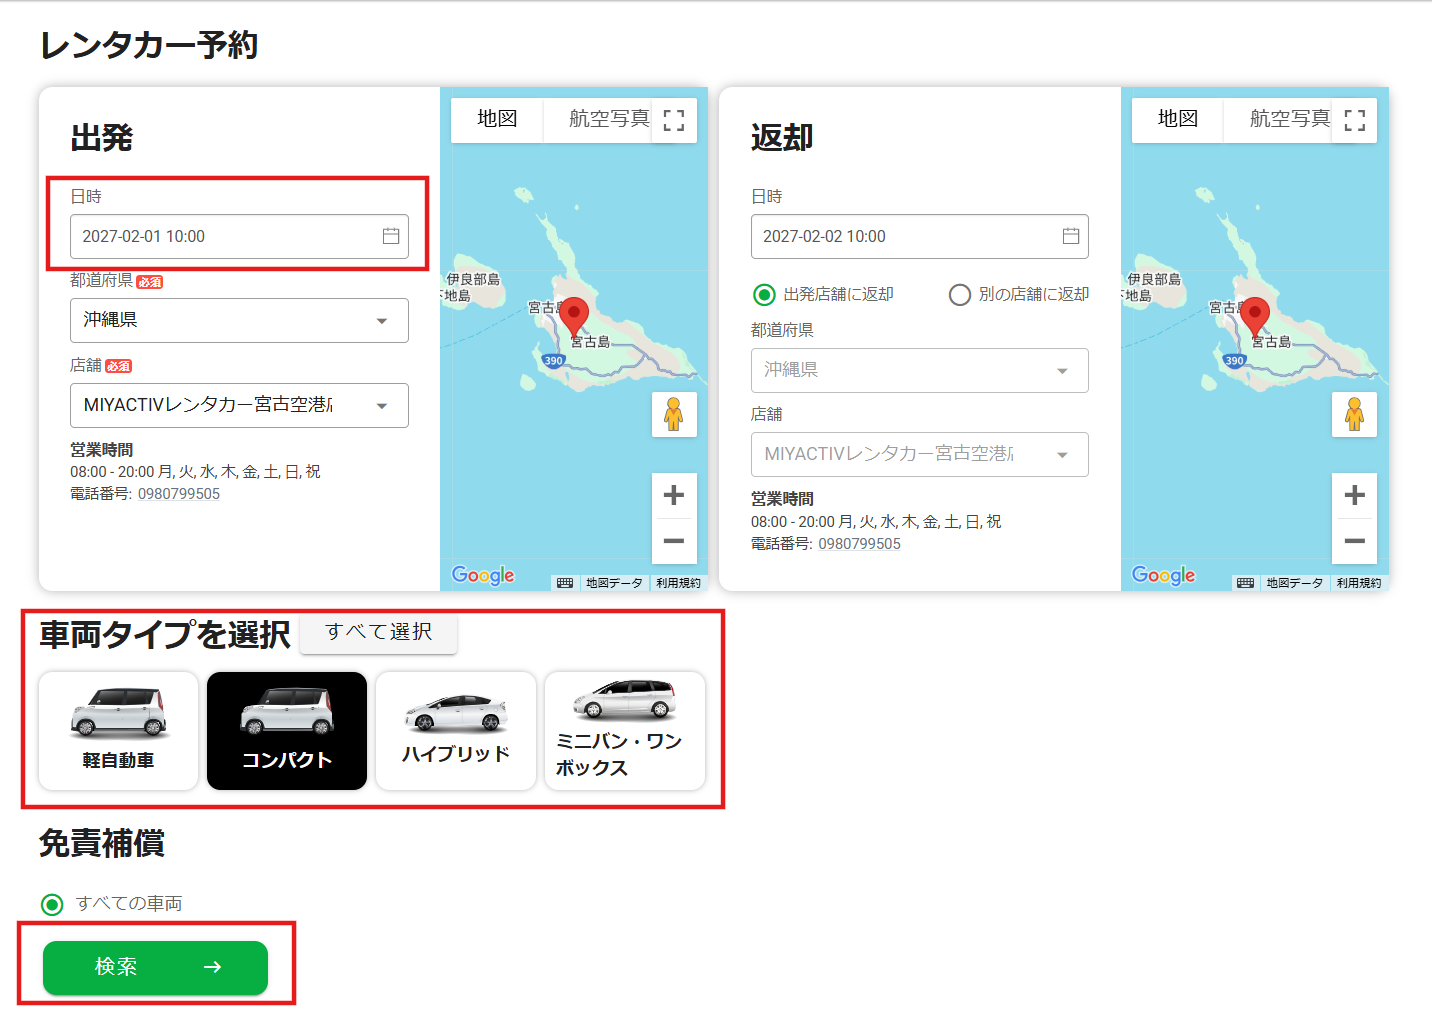Viewport: 1432px width, 1009px height.
Task: Enter fullscreen on the return map
Action: click(x=1354, y=120)
